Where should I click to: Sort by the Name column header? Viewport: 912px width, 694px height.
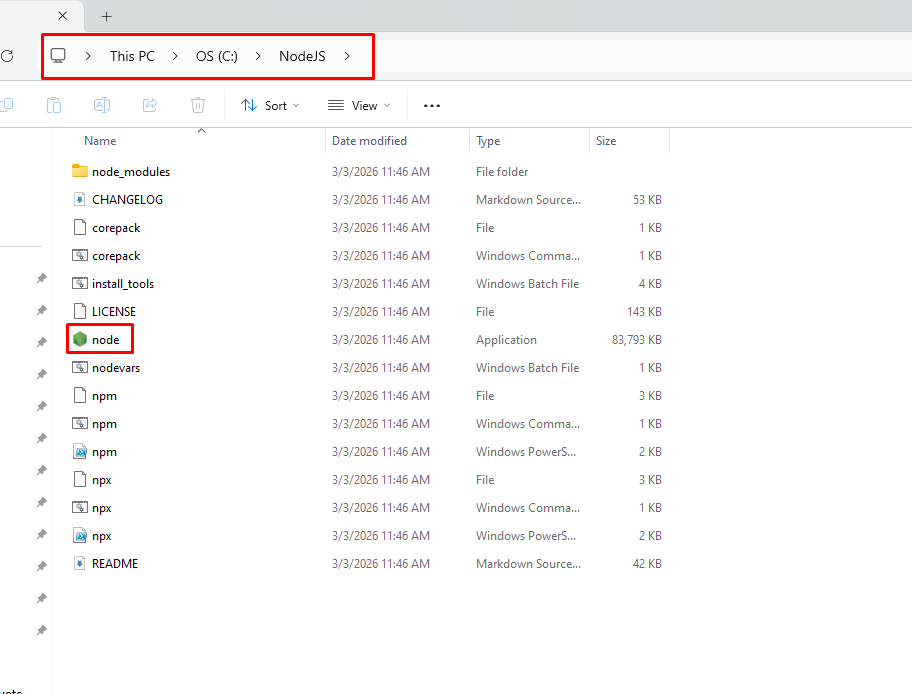pos(100,141)
